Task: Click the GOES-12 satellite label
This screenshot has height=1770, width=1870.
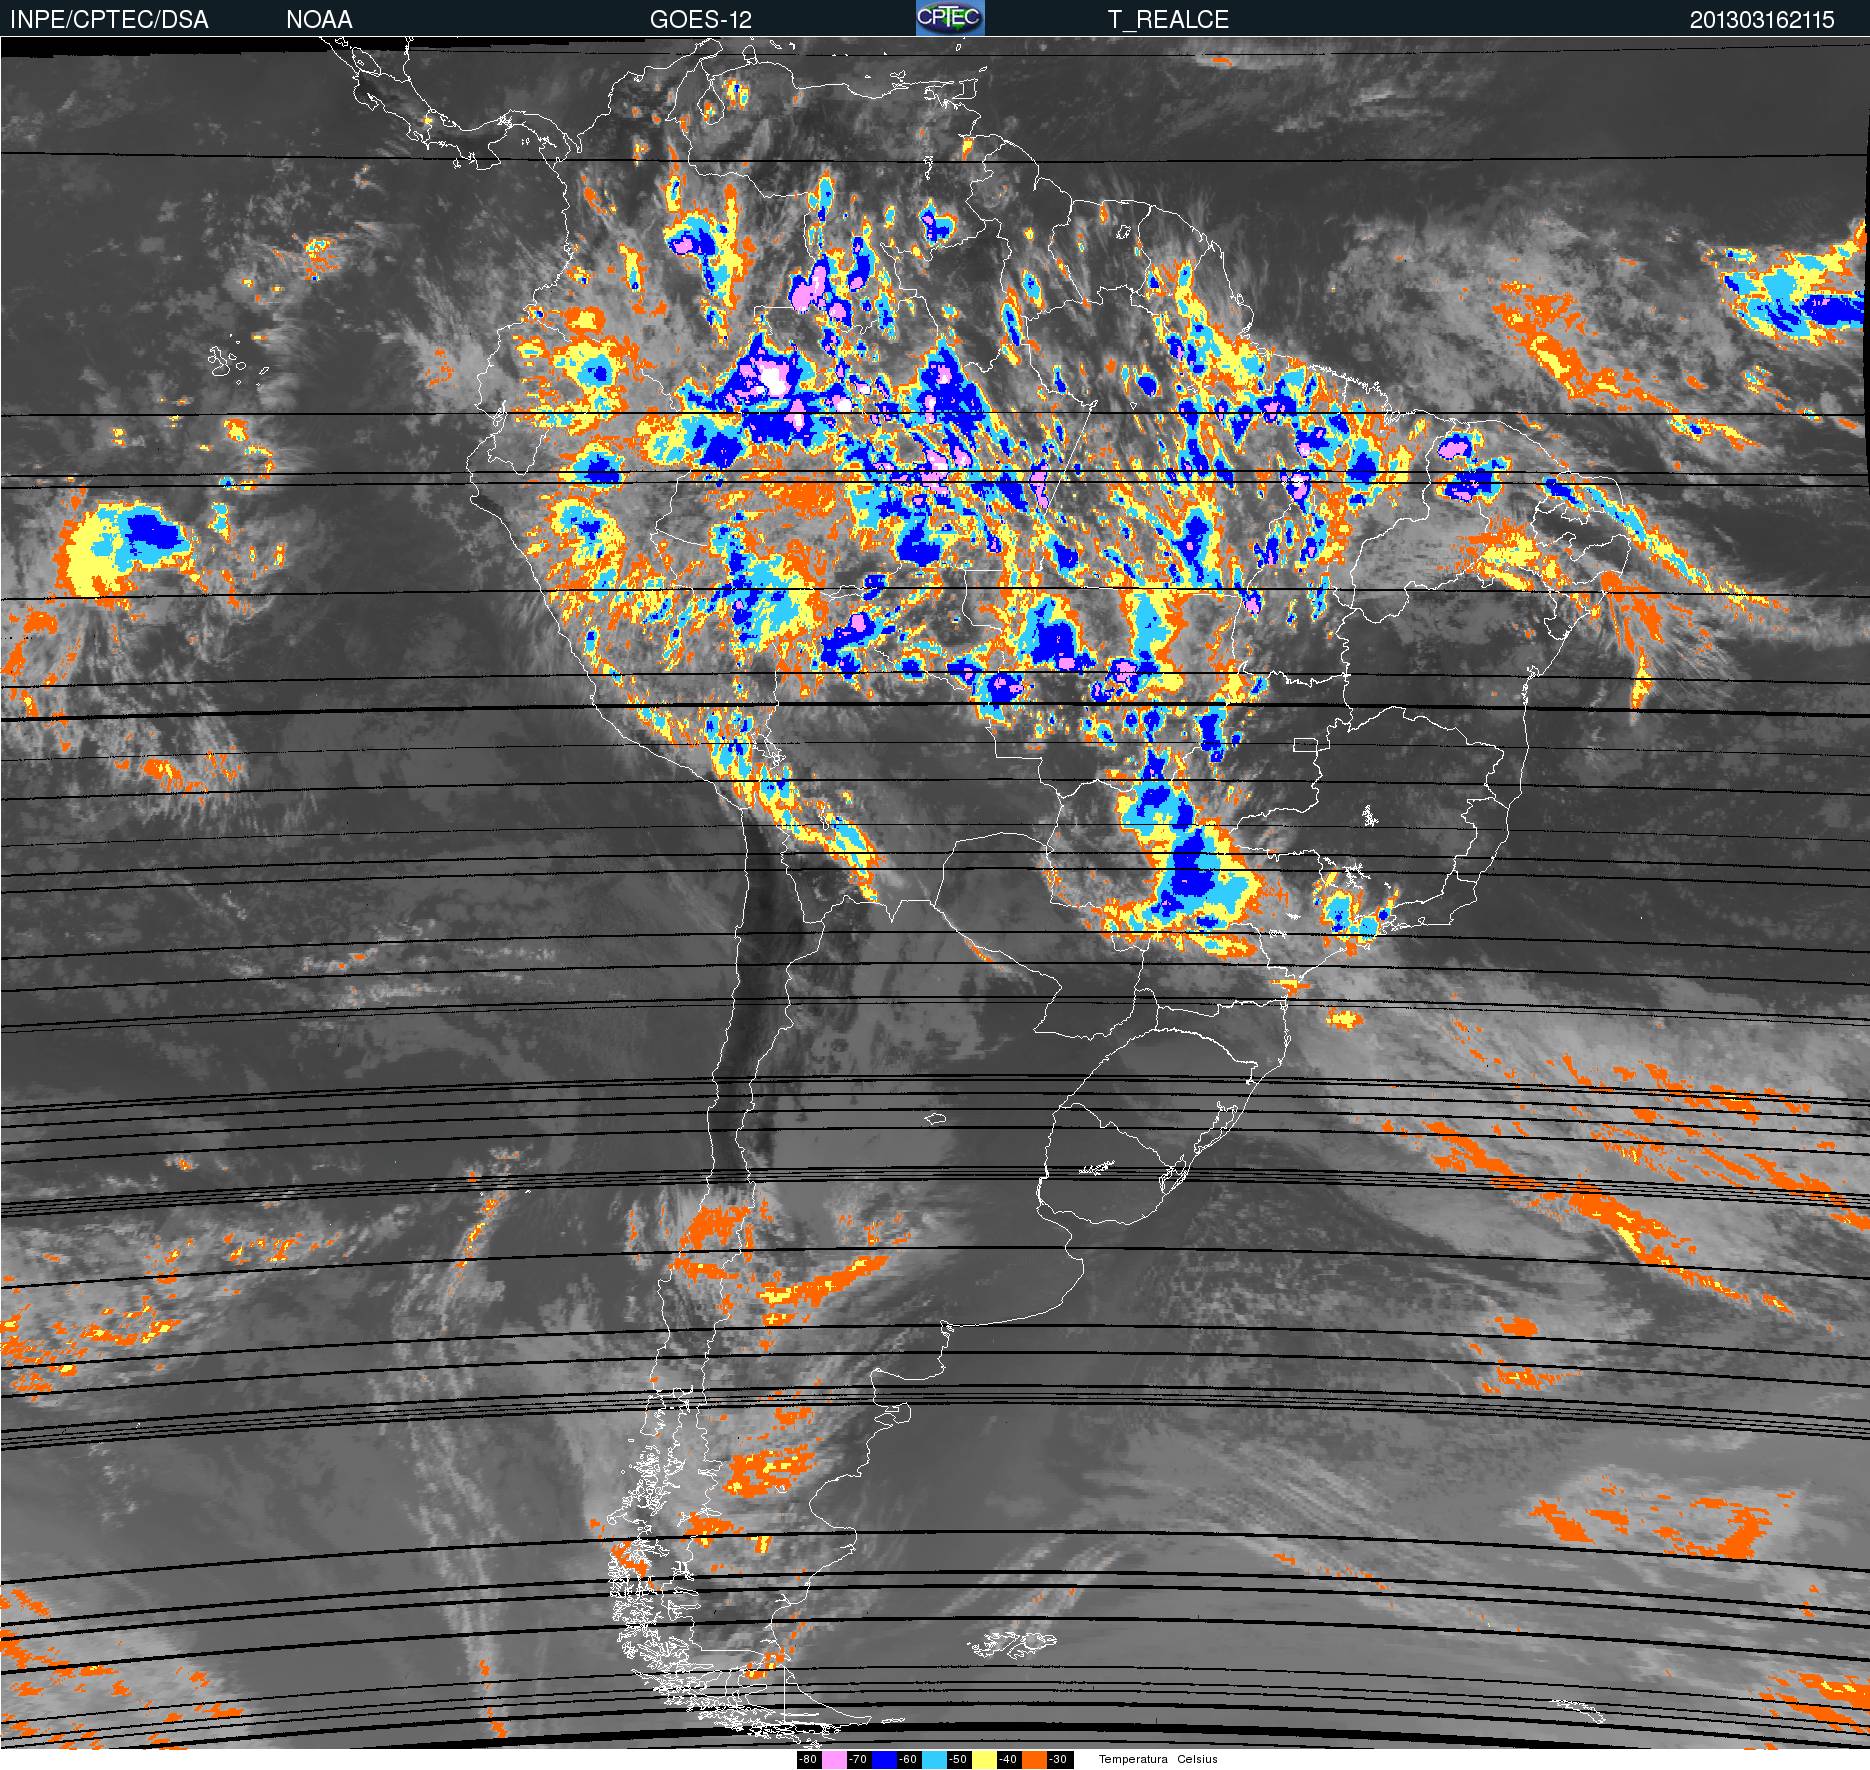Action: click(x=700, y=20)
